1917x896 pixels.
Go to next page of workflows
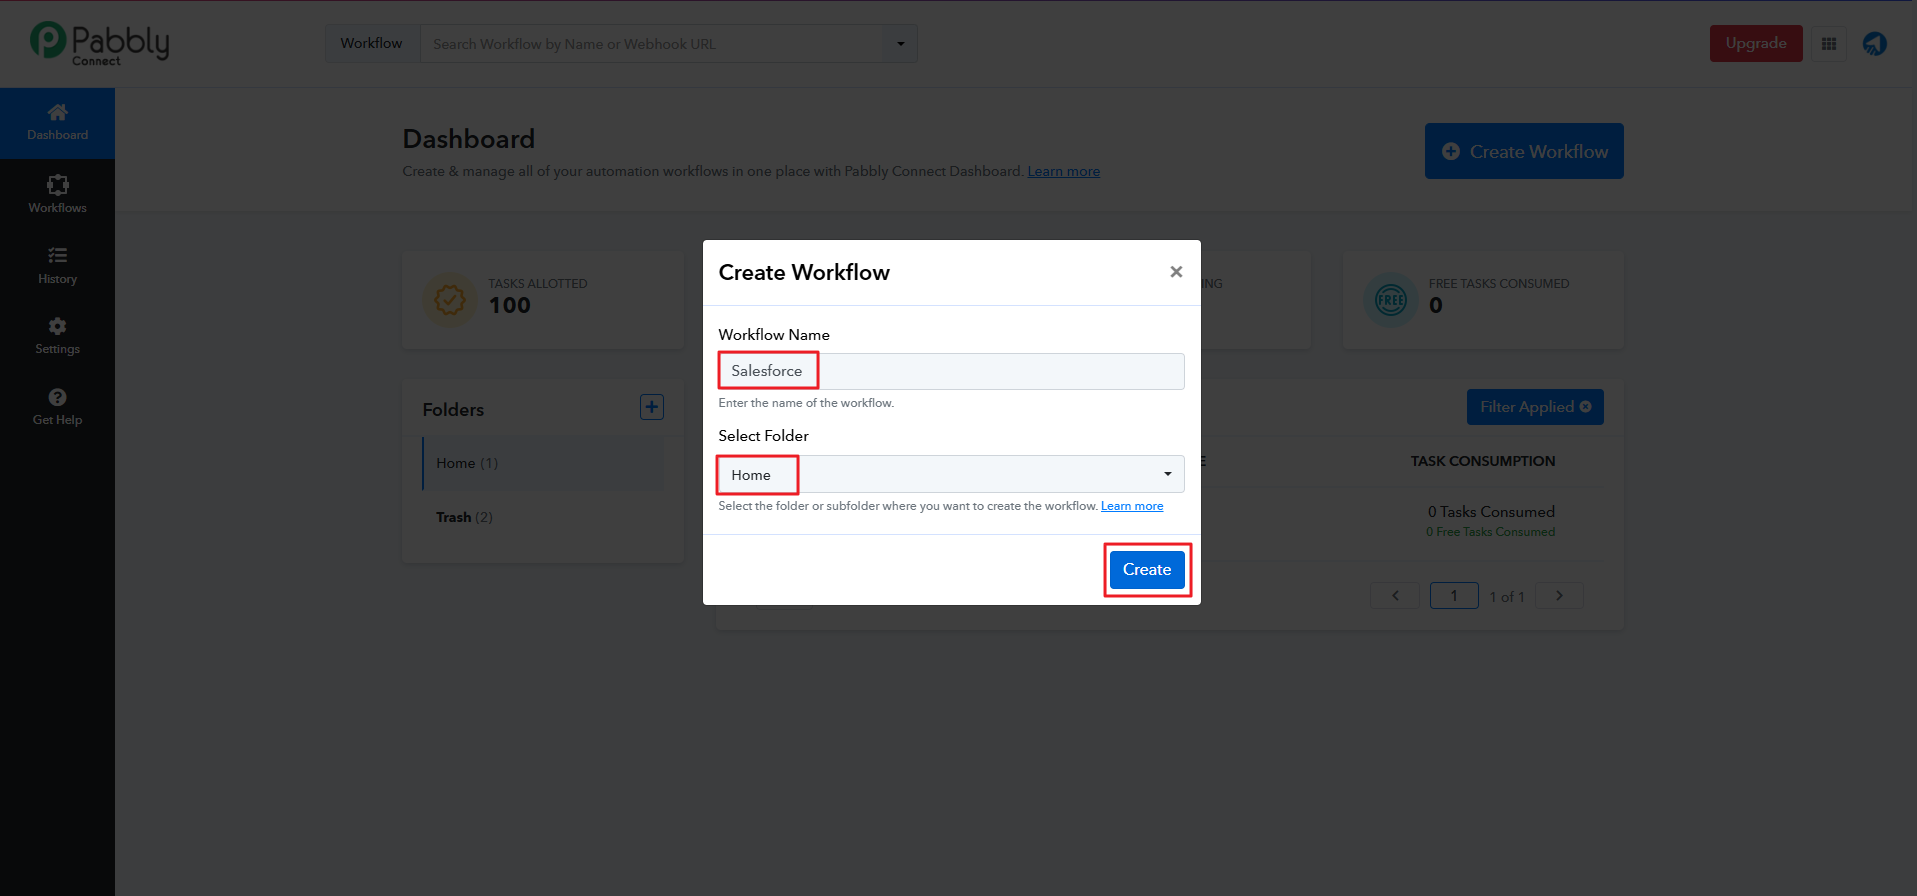coord(1559,596)
